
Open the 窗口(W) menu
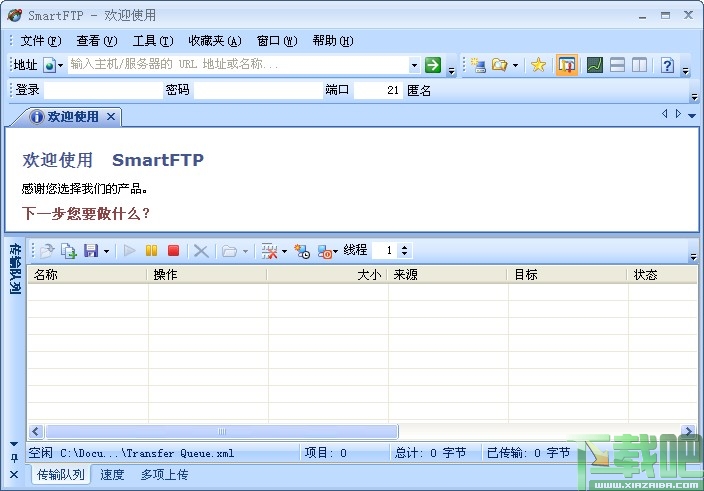point(277,41)
